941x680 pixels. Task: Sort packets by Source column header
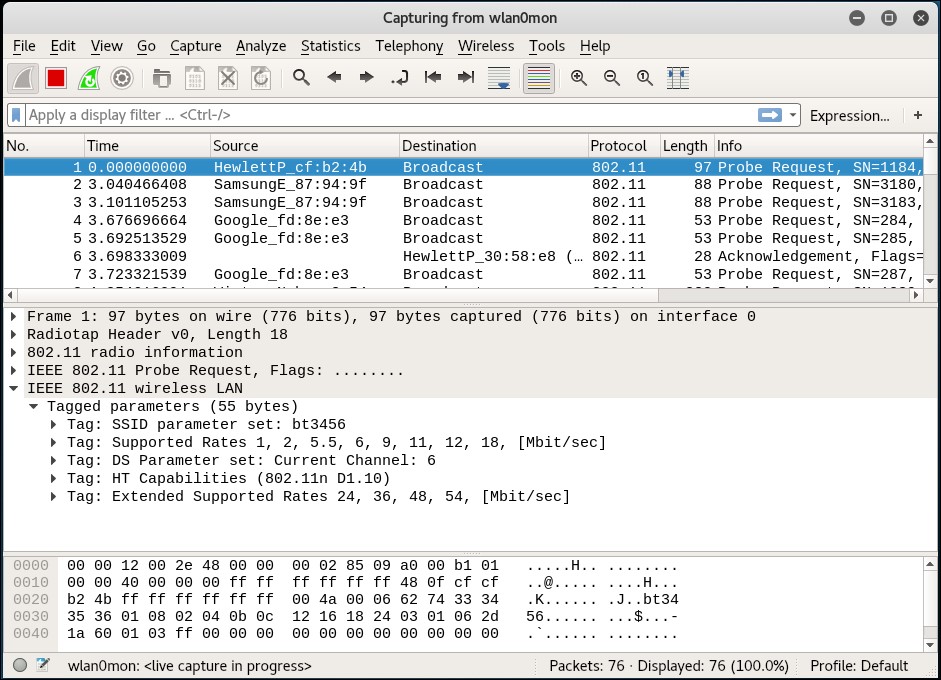[x=305, y=146]
